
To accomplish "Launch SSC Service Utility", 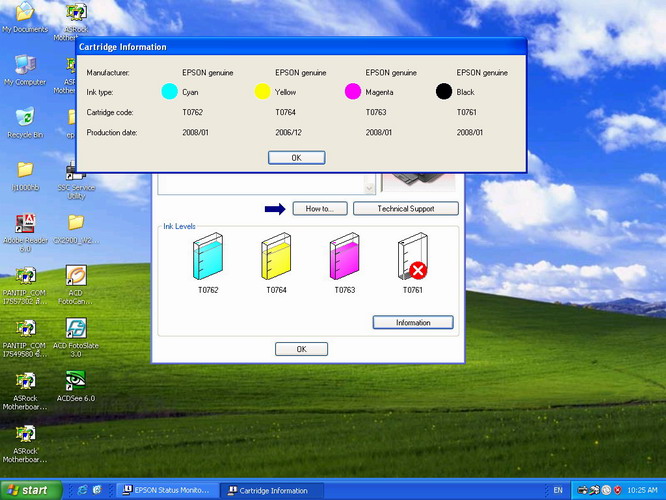I will (x=76, y=181).
